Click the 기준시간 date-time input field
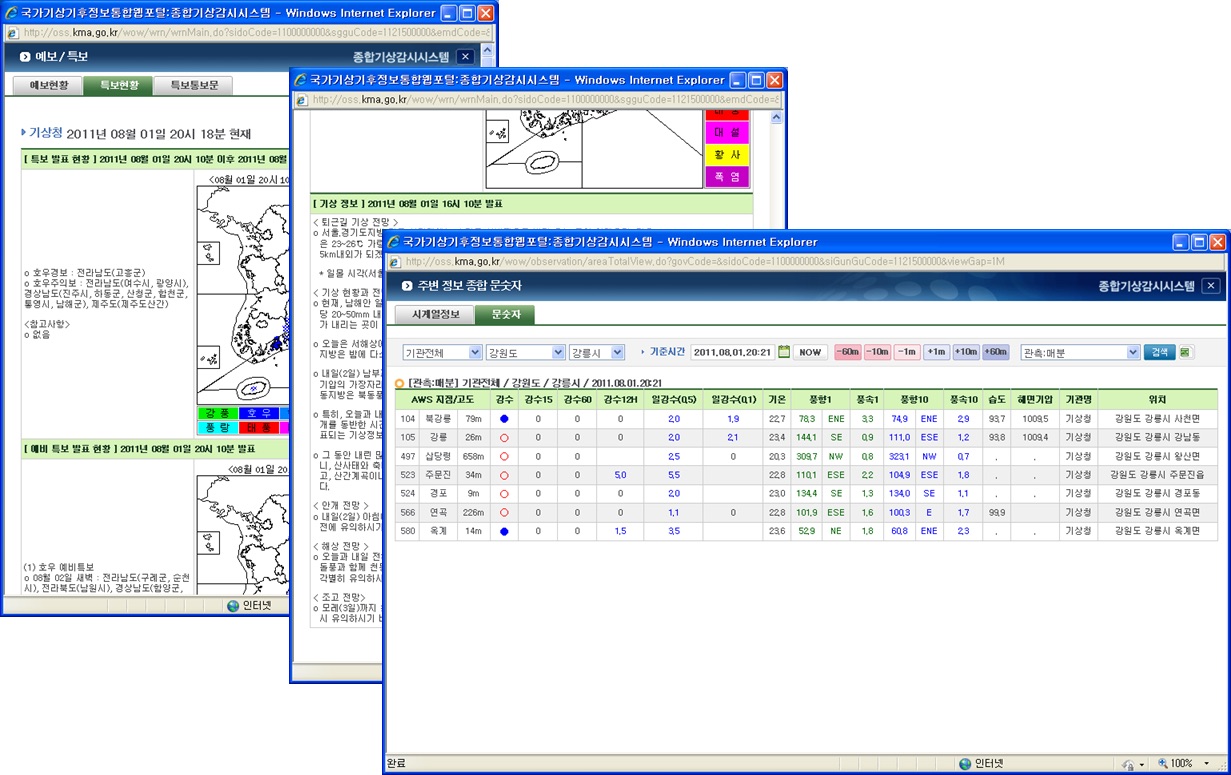 pos(732,352)
